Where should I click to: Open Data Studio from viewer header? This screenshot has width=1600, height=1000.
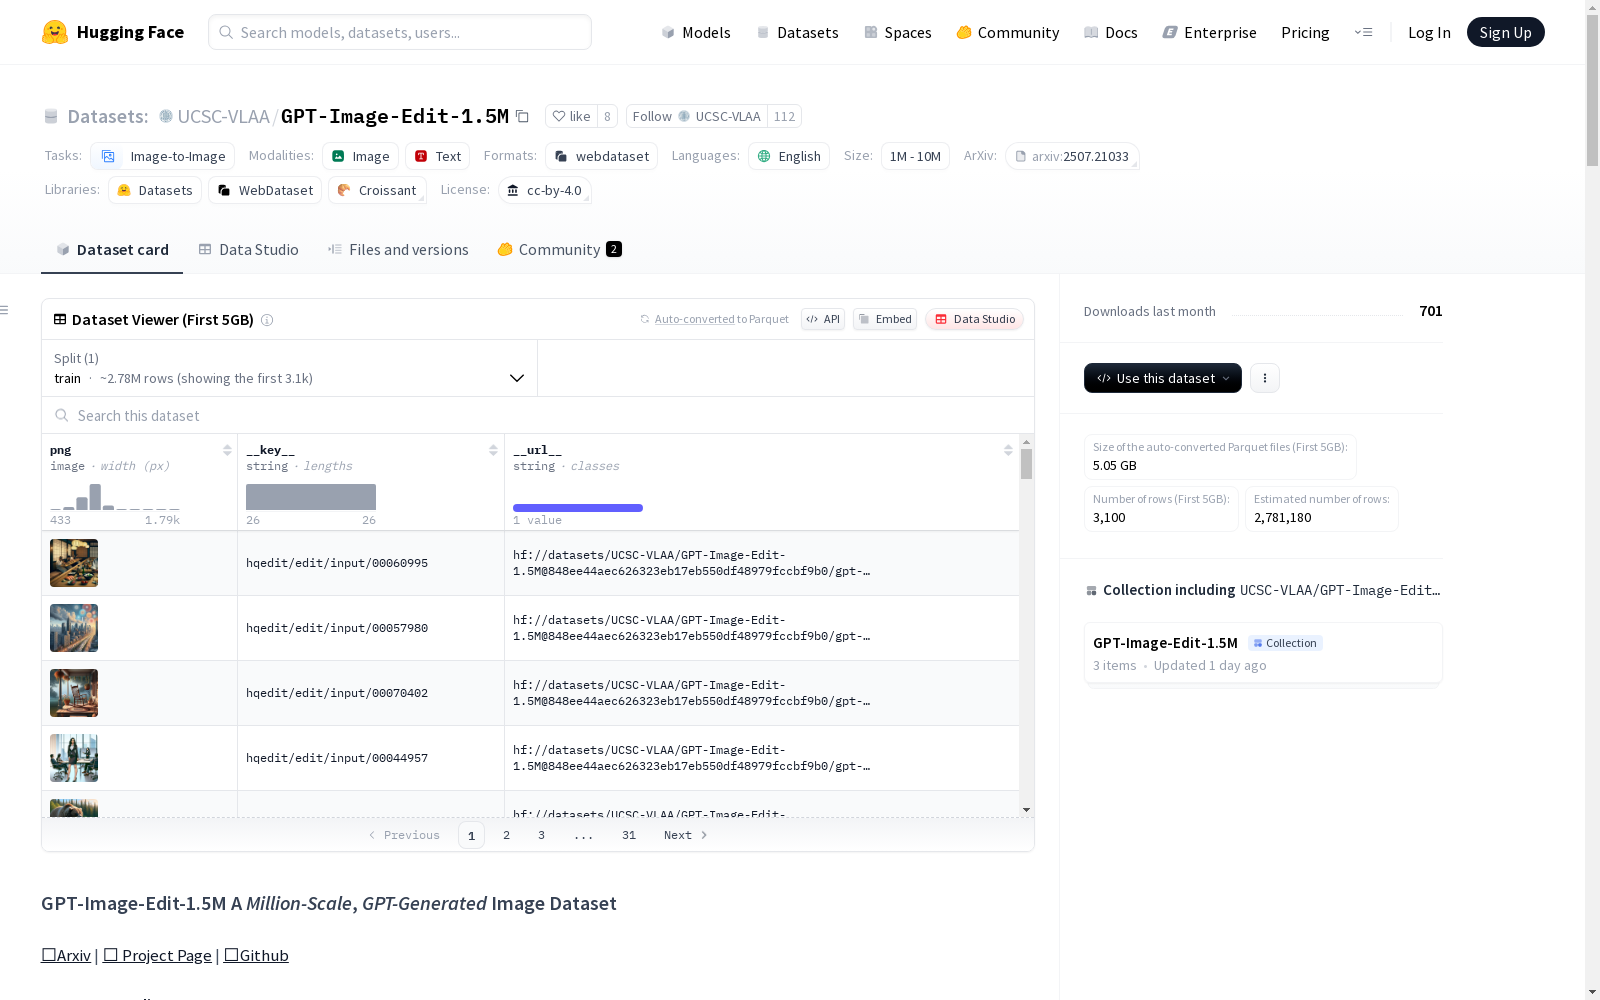[x=975, y=319]
